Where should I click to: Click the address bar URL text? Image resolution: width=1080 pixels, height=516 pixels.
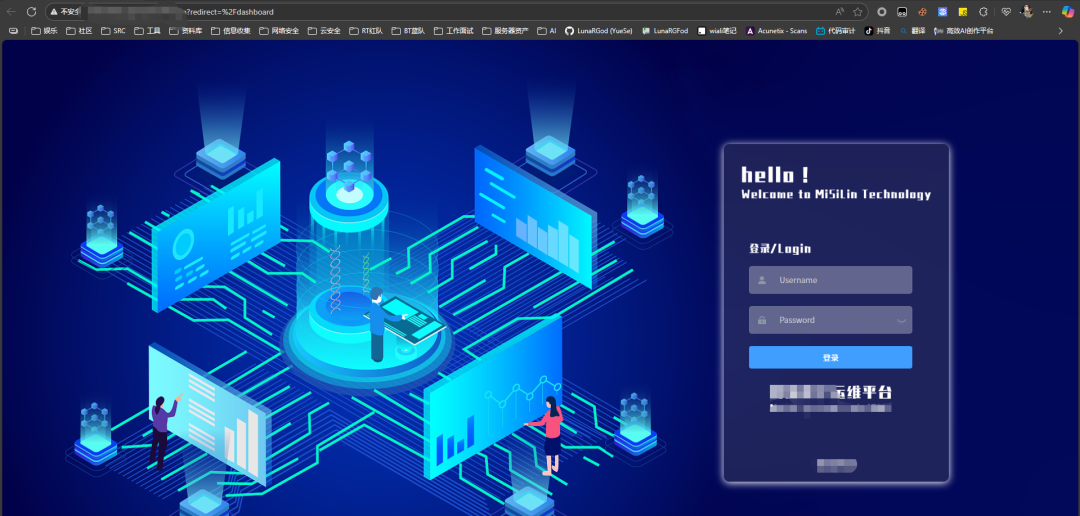pos(229,12)
